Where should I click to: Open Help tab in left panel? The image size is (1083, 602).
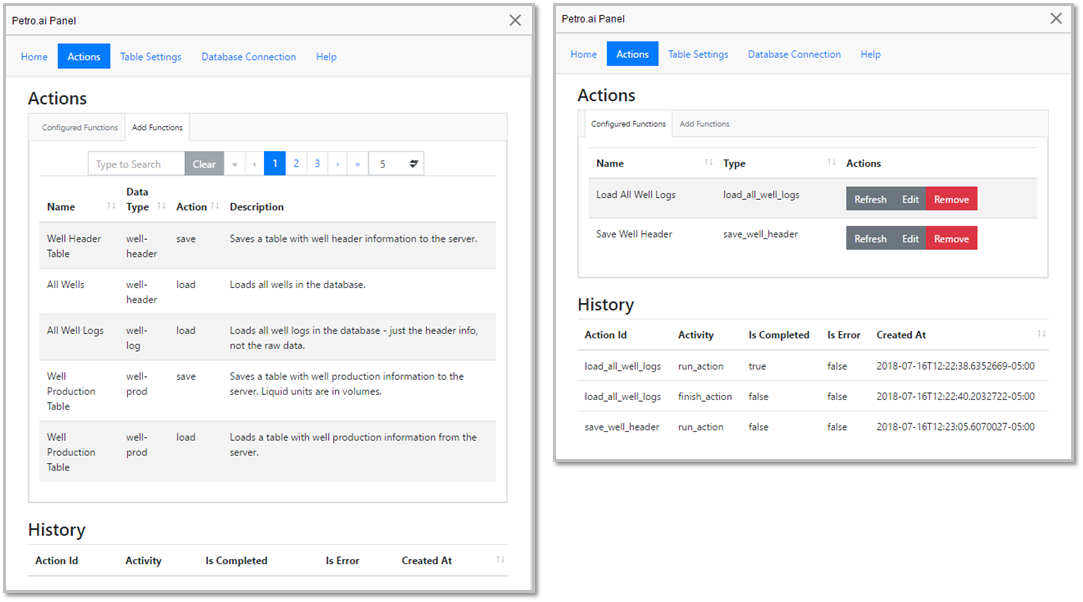tap(326, 57)
